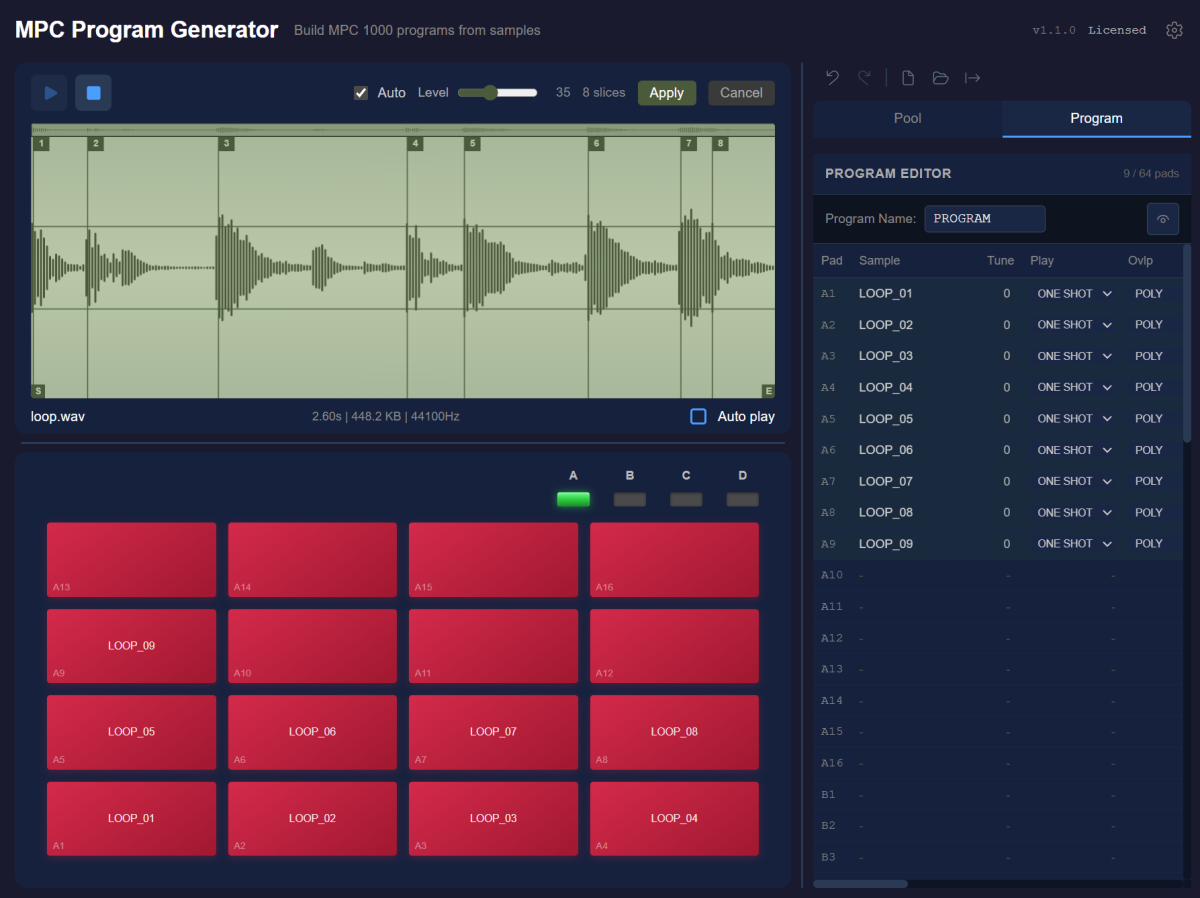Screen dimensions: 1200x898
Task: Select slice marker 7 on waveform
Action: (688, 144)
